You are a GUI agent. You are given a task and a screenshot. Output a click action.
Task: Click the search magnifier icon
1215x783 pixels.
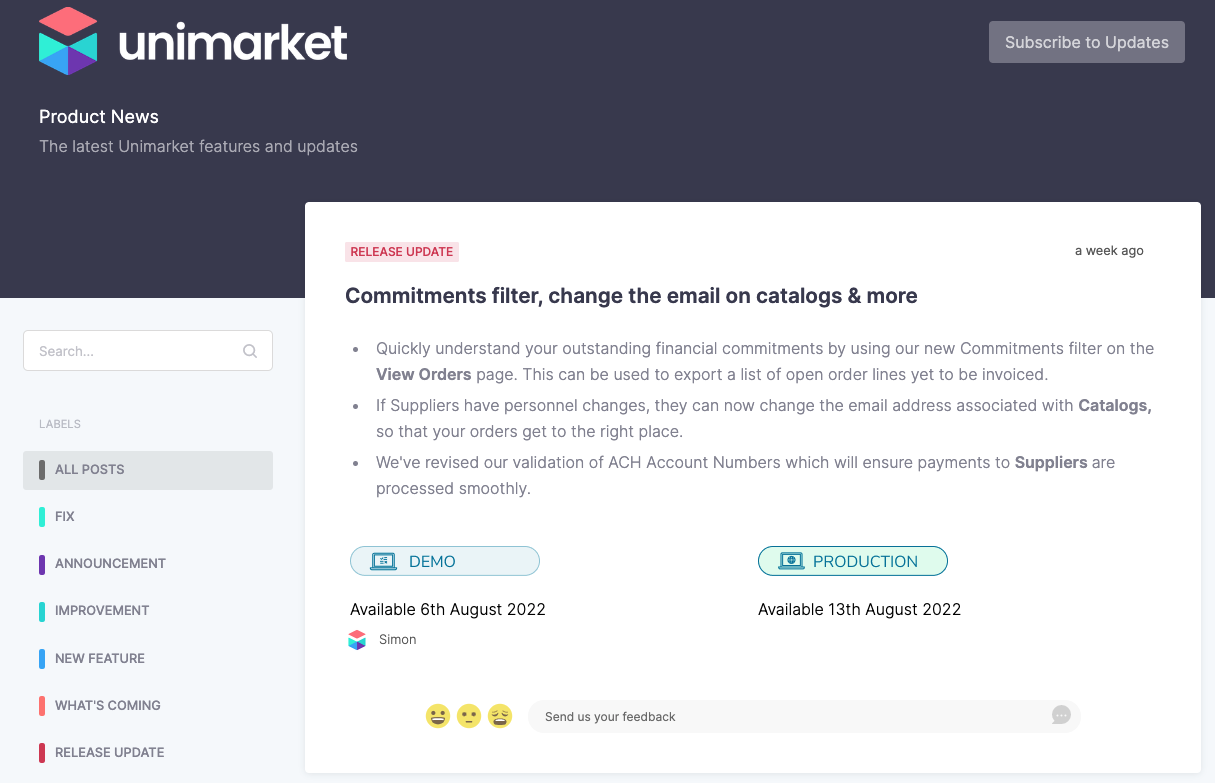250,351
